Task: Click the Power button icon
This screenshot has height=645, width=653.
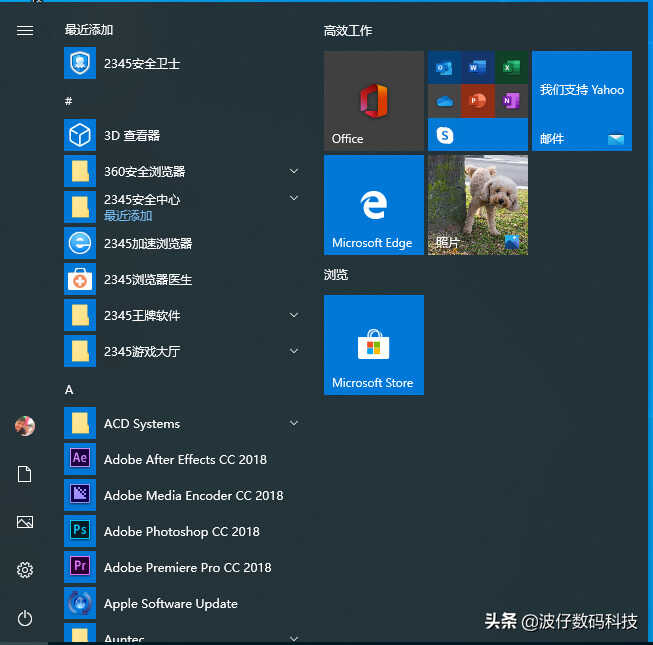Action: pos(25,618)
